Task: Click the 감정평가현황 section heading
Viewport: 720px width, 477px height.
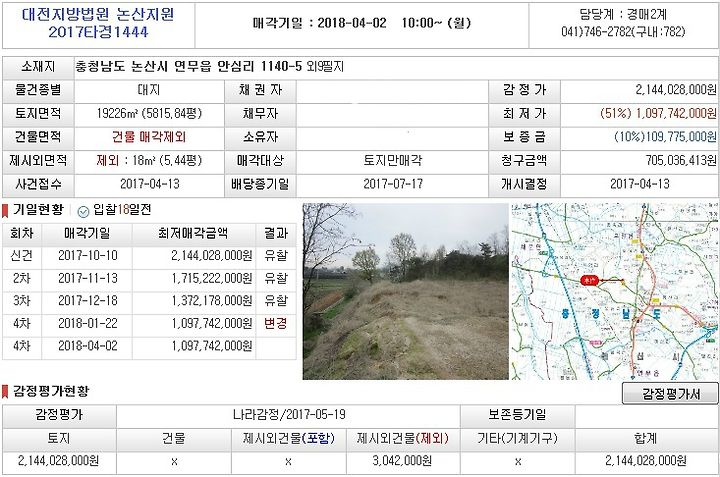Action: point(51,391)
